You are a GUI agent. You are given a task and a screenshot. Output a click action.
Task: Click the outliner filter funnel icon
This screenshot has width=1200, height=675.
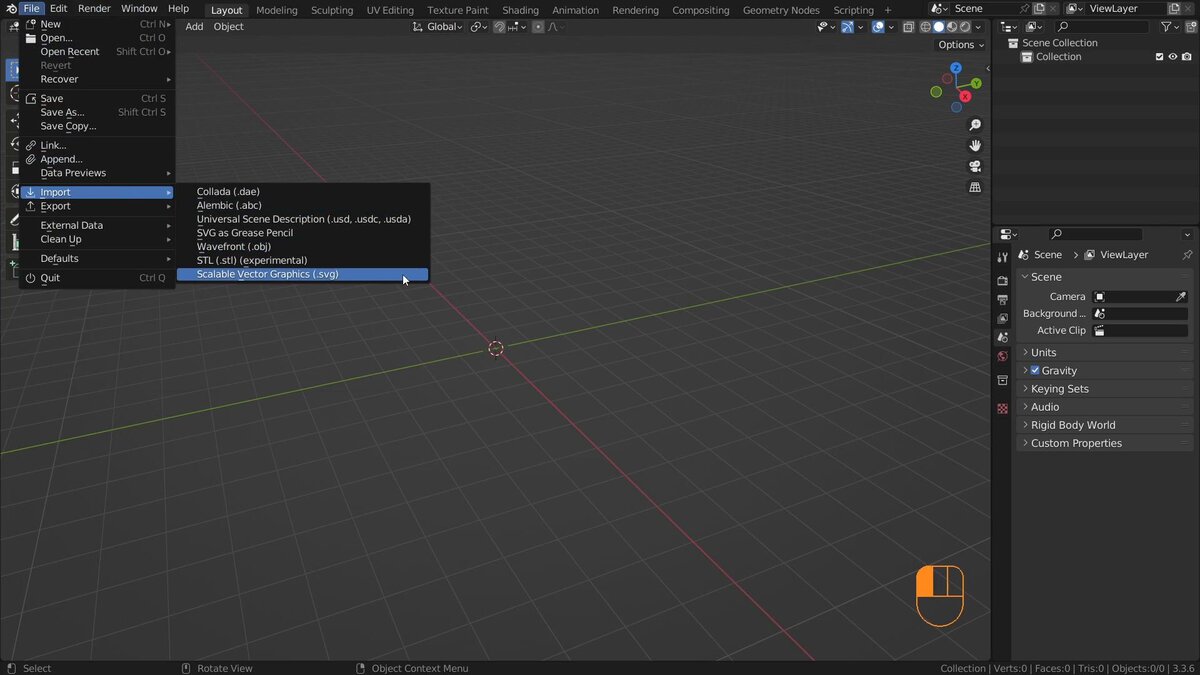[x=1166, y=26]
